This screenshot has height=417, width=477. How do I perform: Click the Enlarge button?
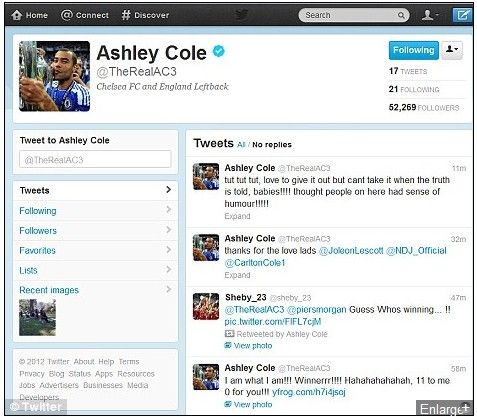[444, 408]
